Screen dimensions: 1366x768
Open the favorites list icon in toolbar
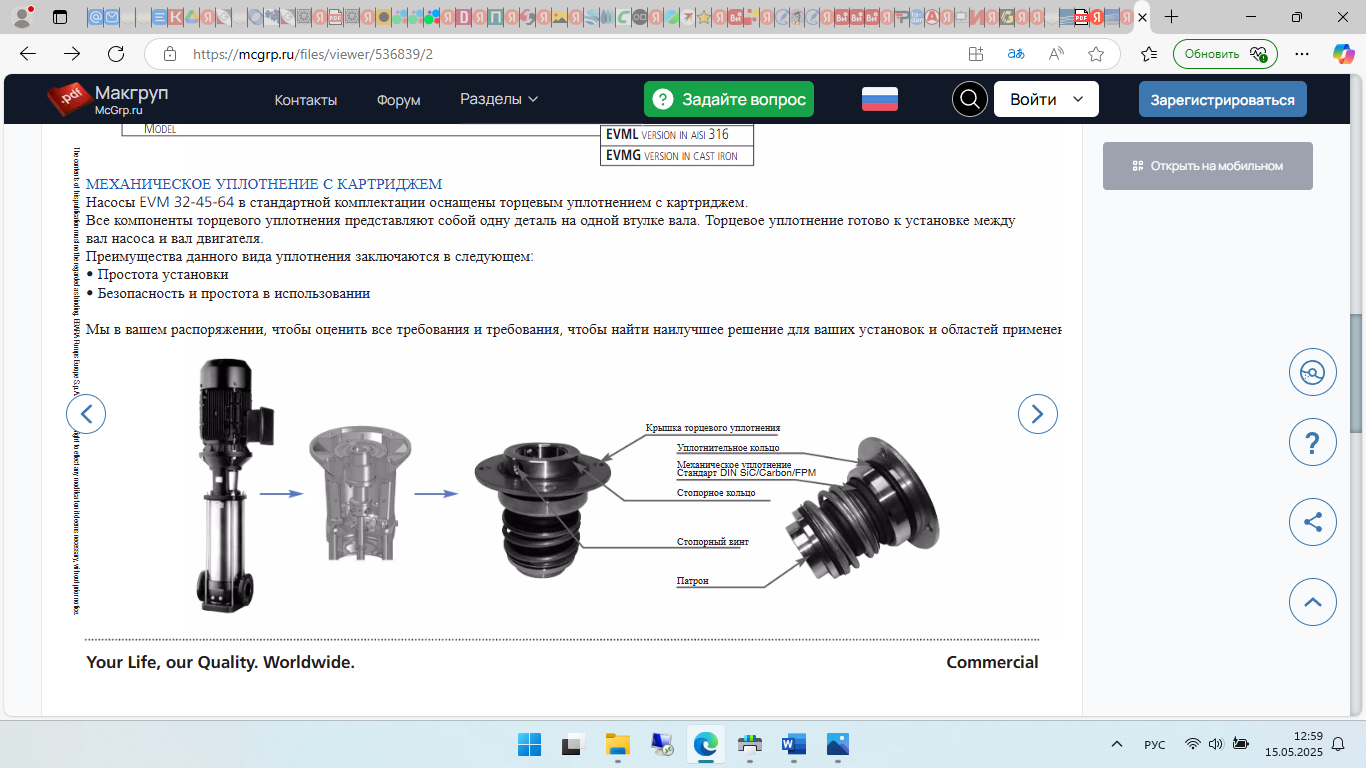pos(1149,54)
